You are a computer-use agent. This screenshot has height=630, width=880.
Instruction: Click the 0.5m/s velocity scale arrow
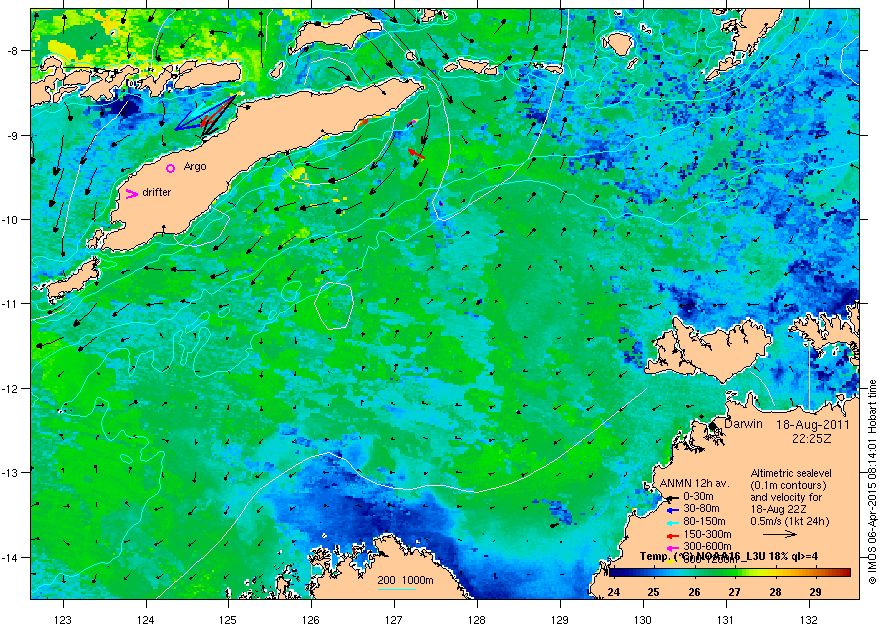click(x=780, y=534)
